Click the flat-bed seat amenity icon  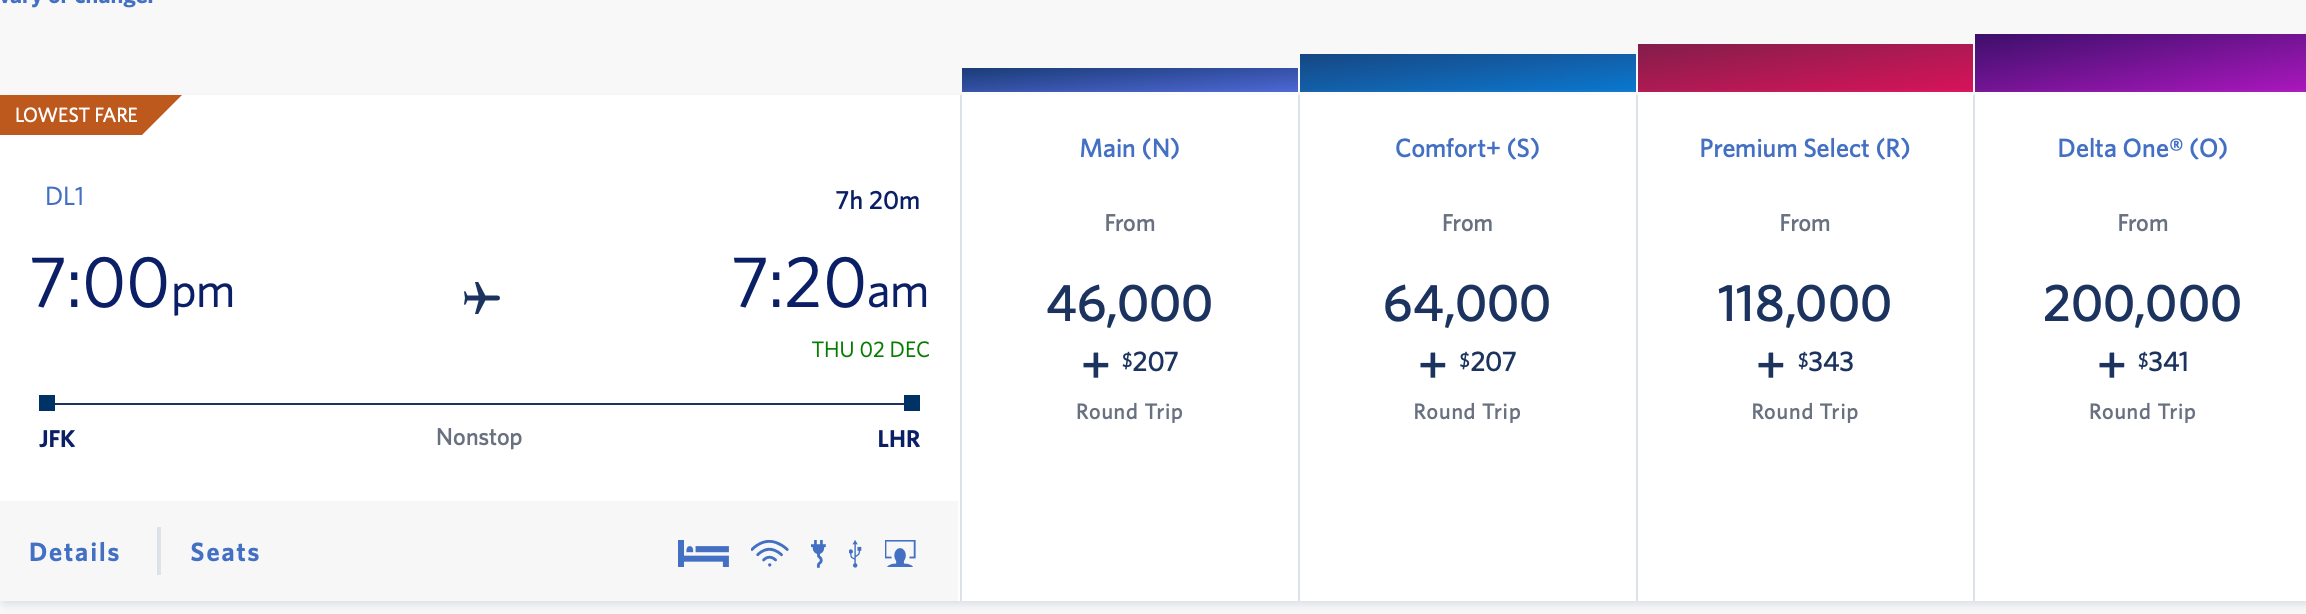(x=703, y=553)
